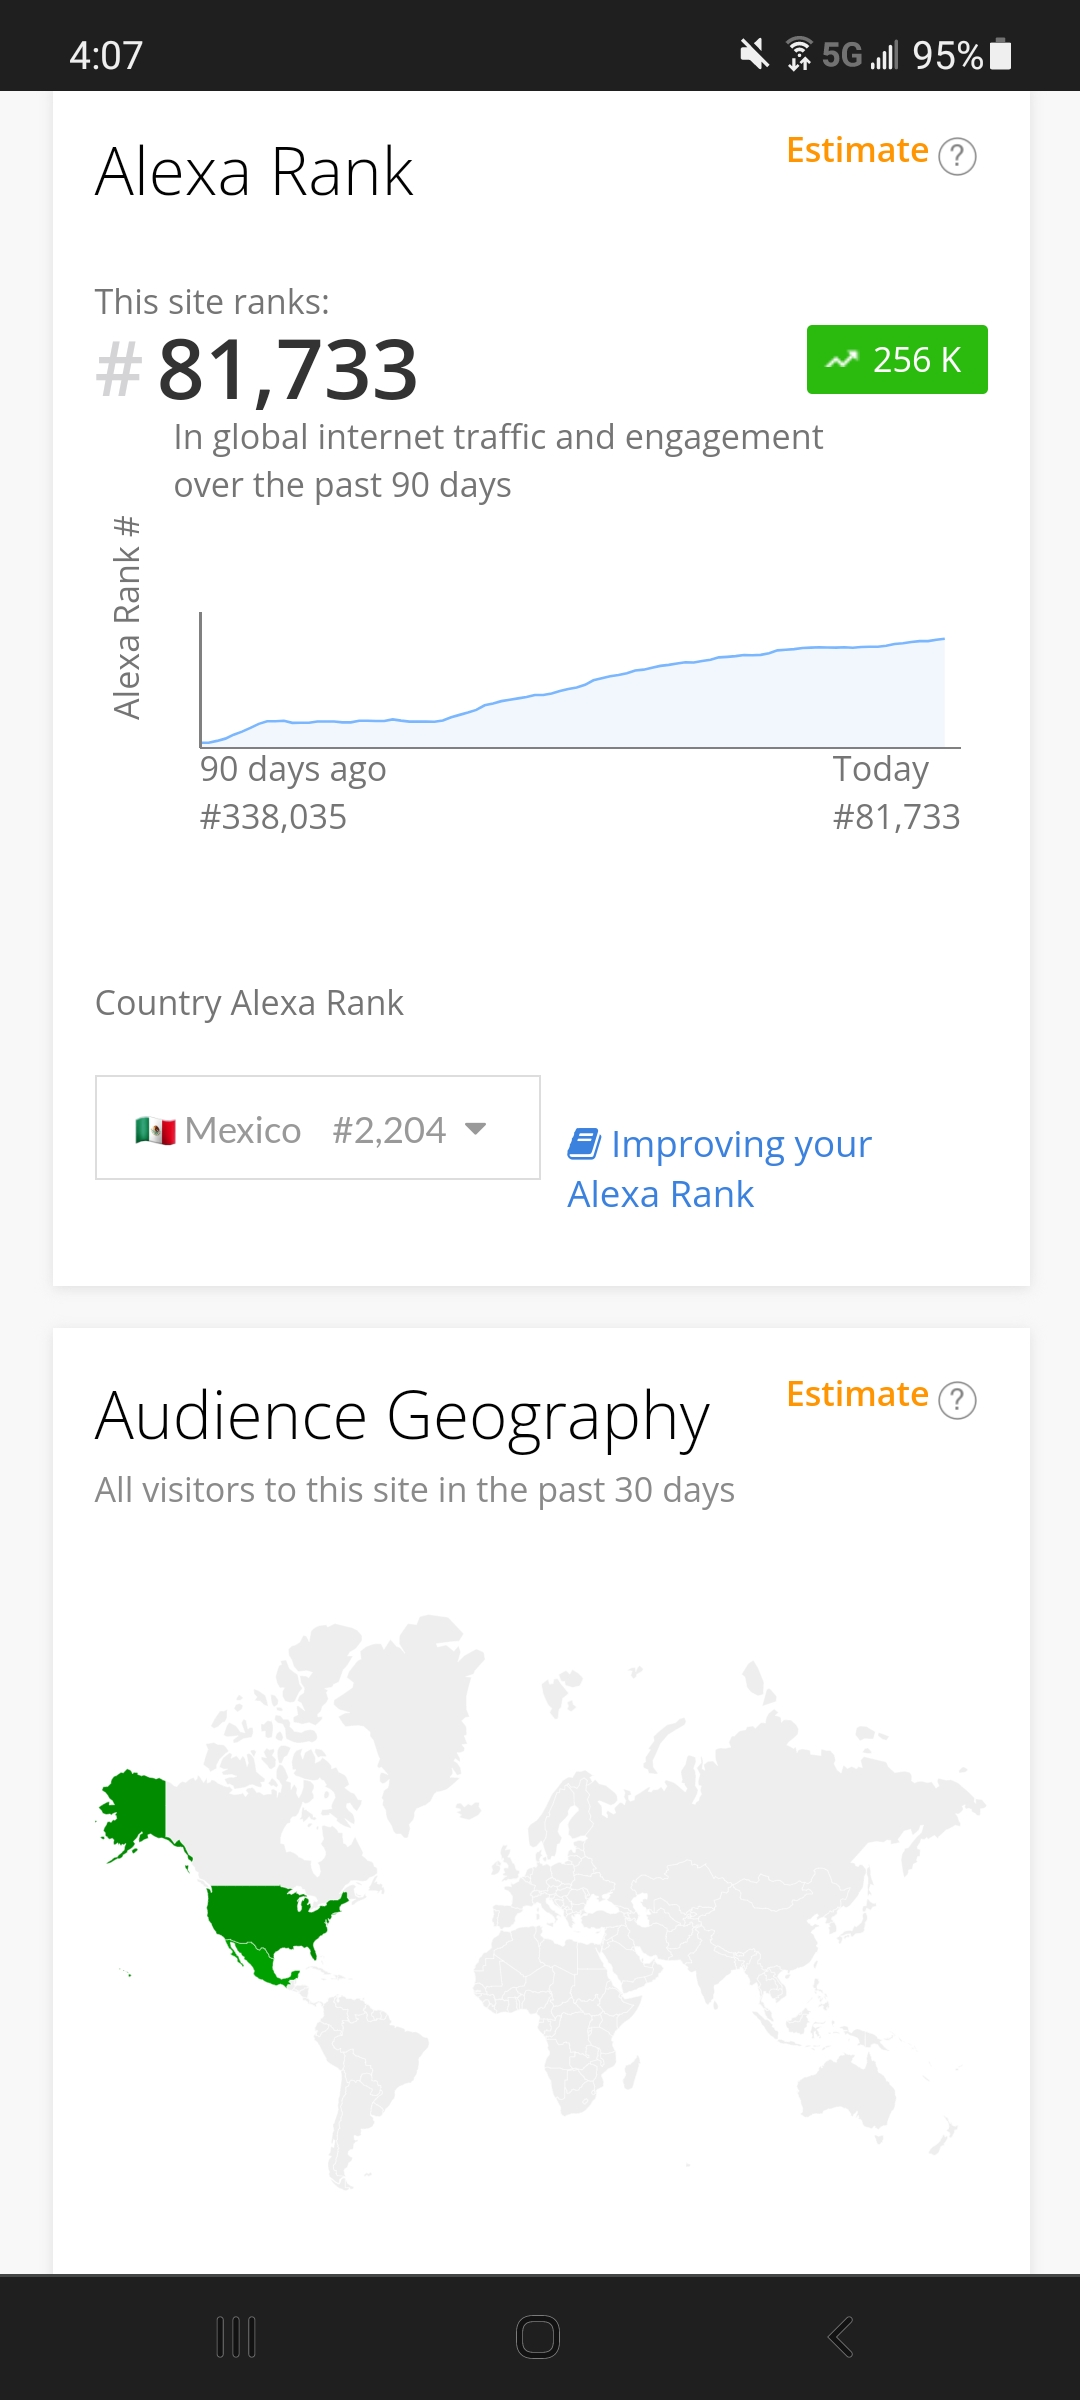Tap the muted sound icon in status bar
Viewport: 1080px width, 2400px height.
[754, 54]
